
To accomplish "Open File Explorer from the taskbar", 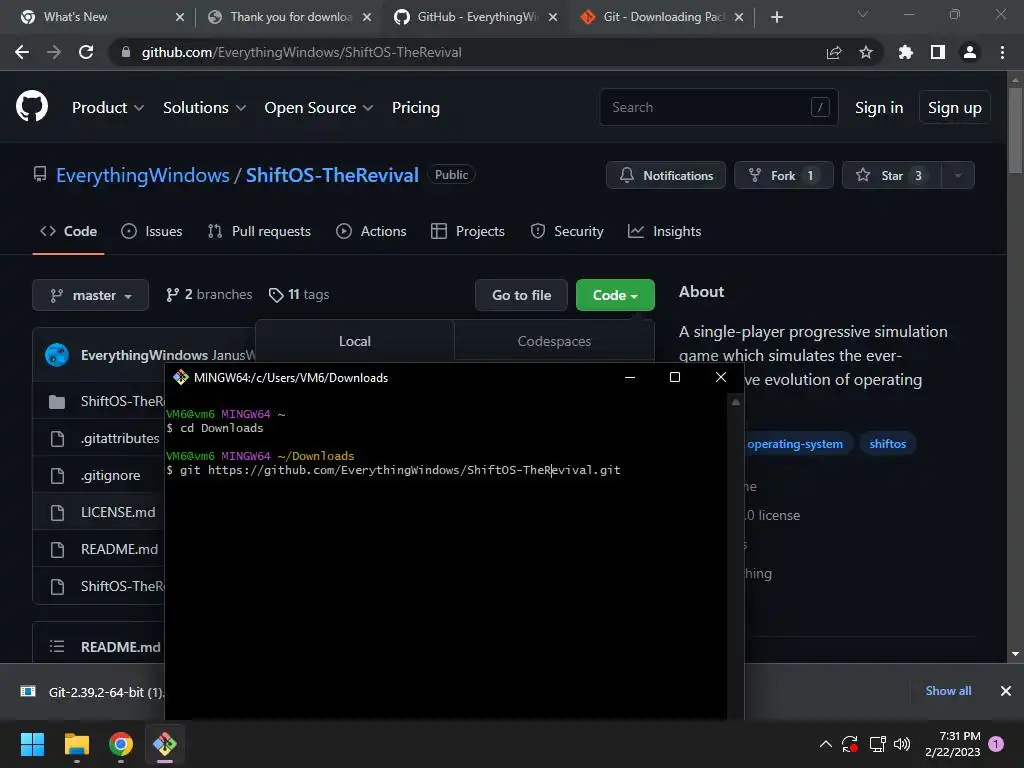I will pos(76,744).
